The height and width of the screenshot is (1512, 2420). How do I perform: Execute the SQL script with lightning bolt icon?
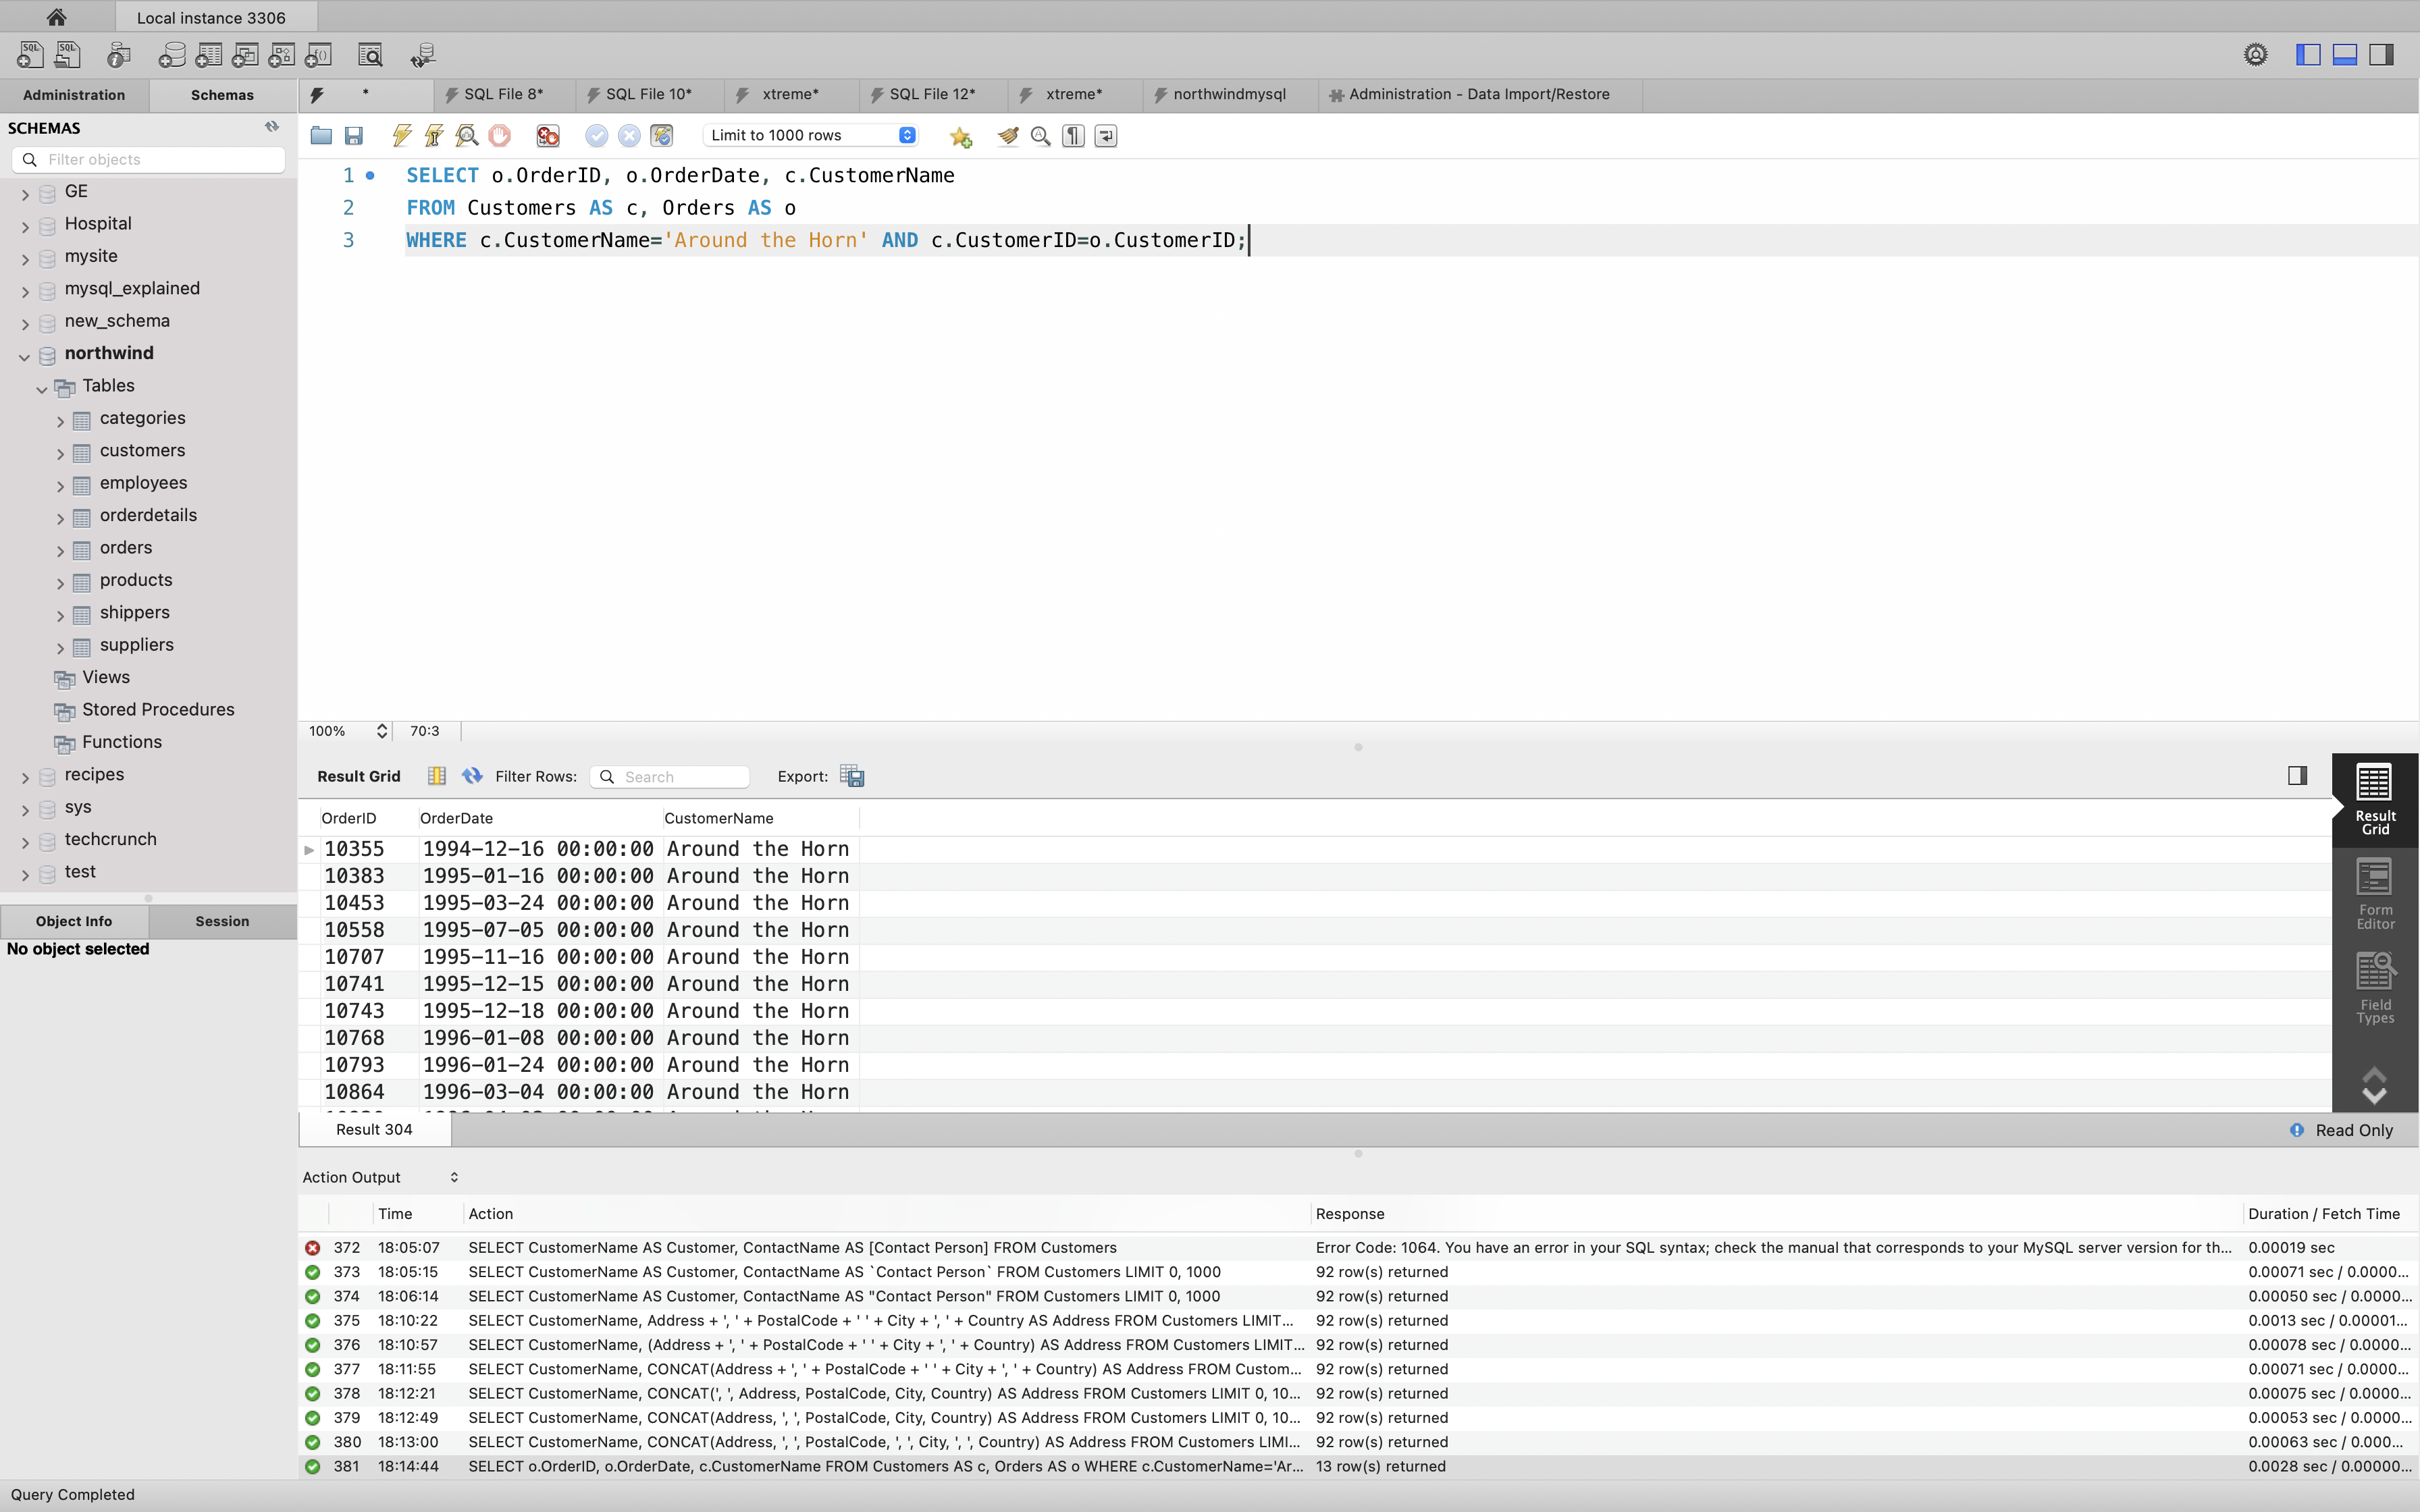click(402, 136)
